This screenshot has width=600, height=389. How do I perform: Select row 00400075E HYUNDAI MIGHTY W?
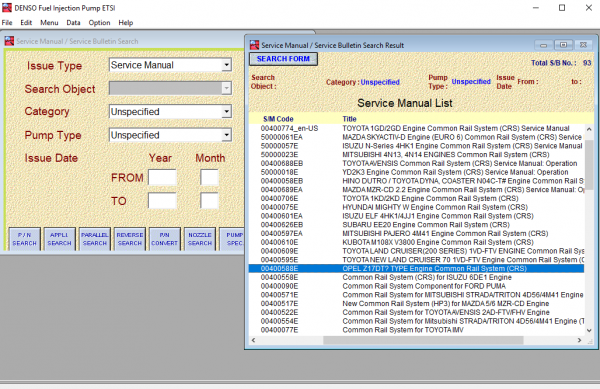pyautogui.click(x=416, y=207)
